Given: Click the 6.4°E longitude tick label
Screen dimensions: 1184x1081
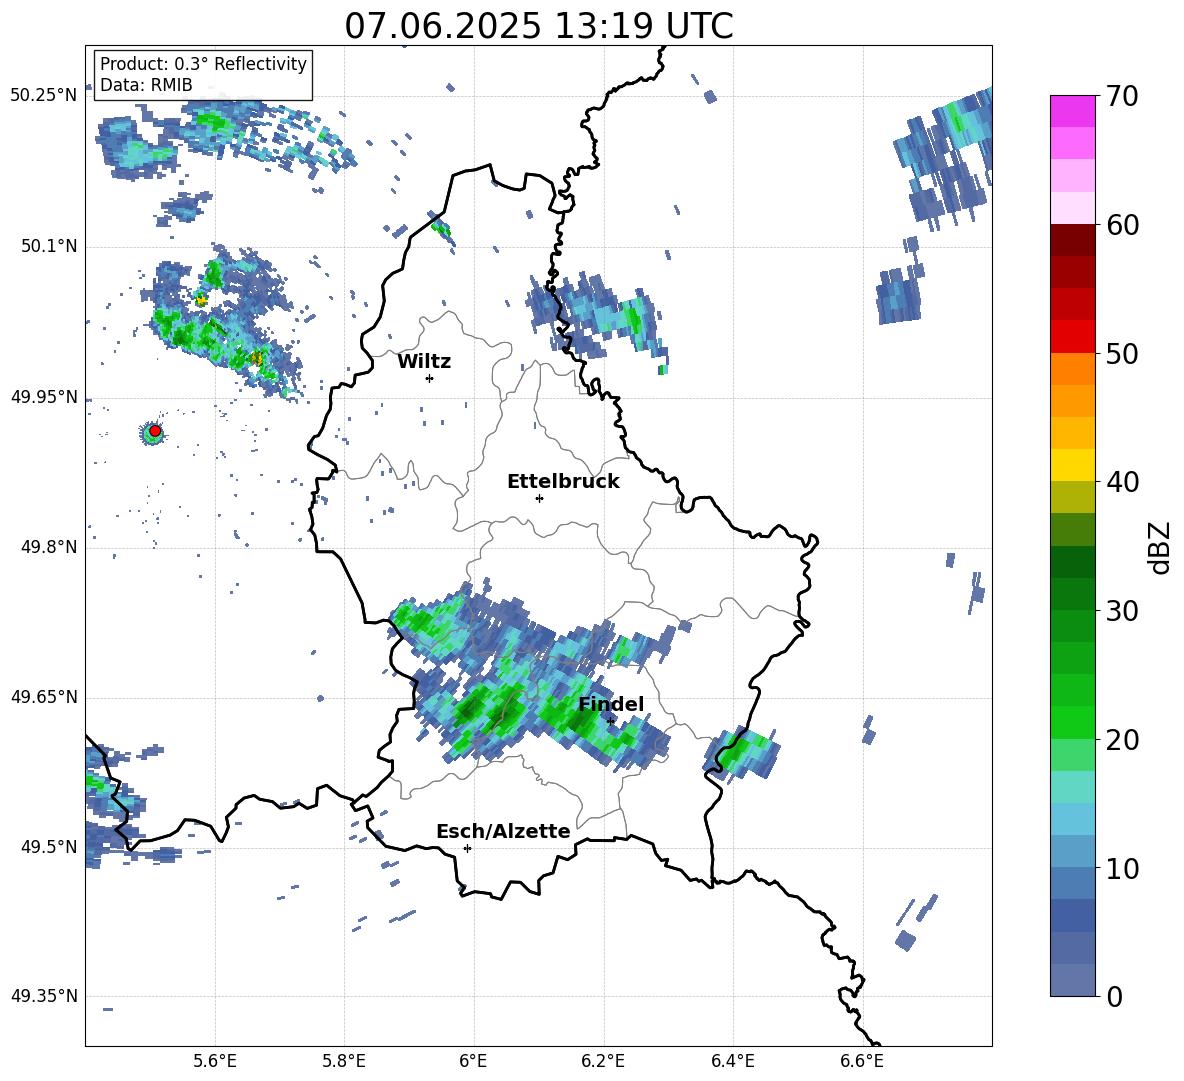Looking at the screenshot, I should 732,1061.
